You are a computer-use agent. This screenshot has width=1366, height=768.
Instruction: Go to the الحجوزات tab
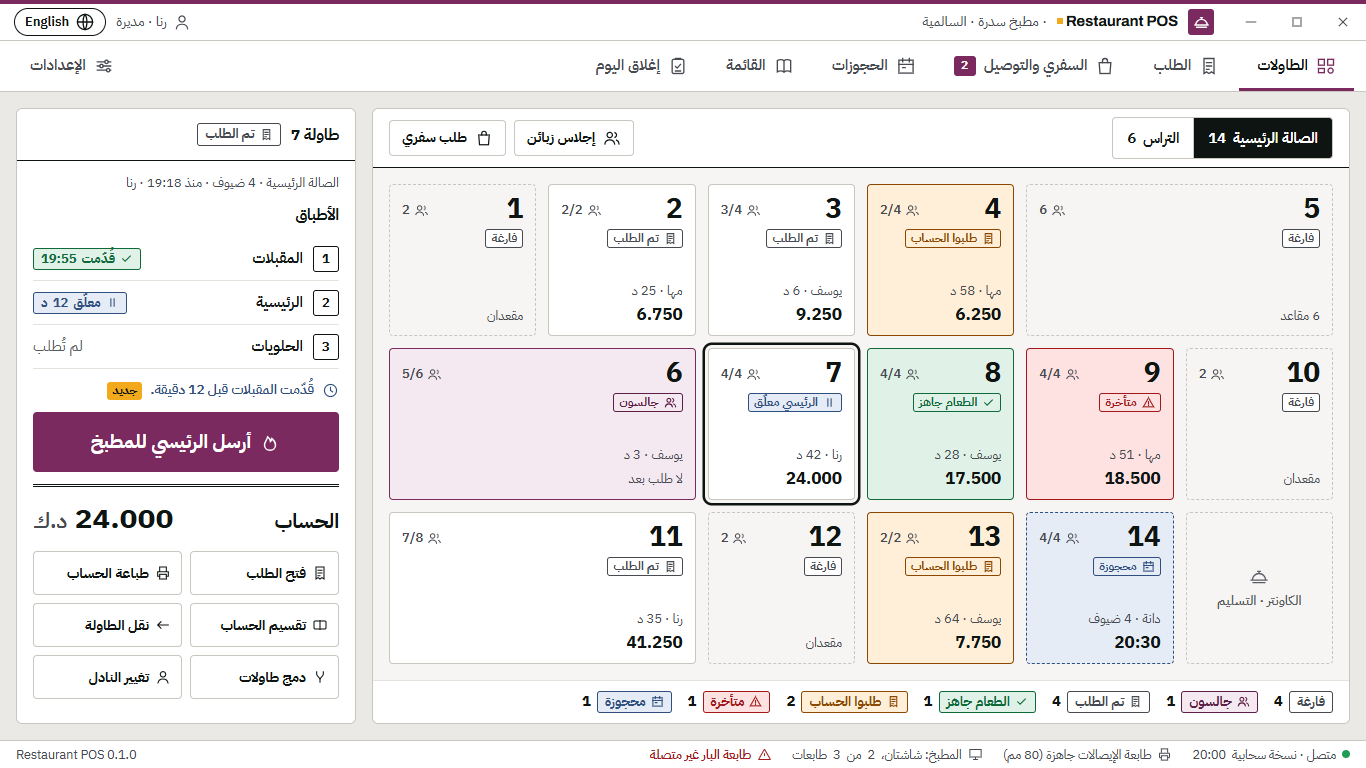click(873, 66)
